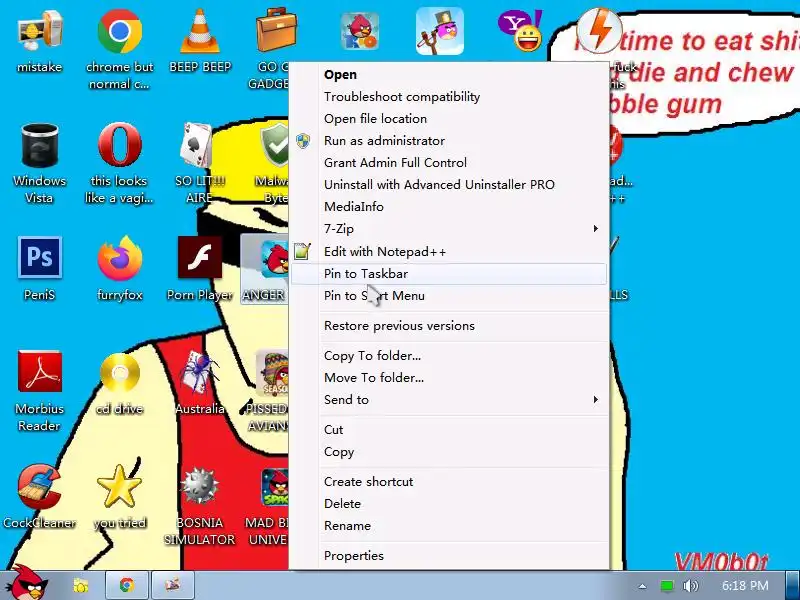800x600 pixels.
Task: Switch to the third taskbar app button
Action: pos(172,585)
